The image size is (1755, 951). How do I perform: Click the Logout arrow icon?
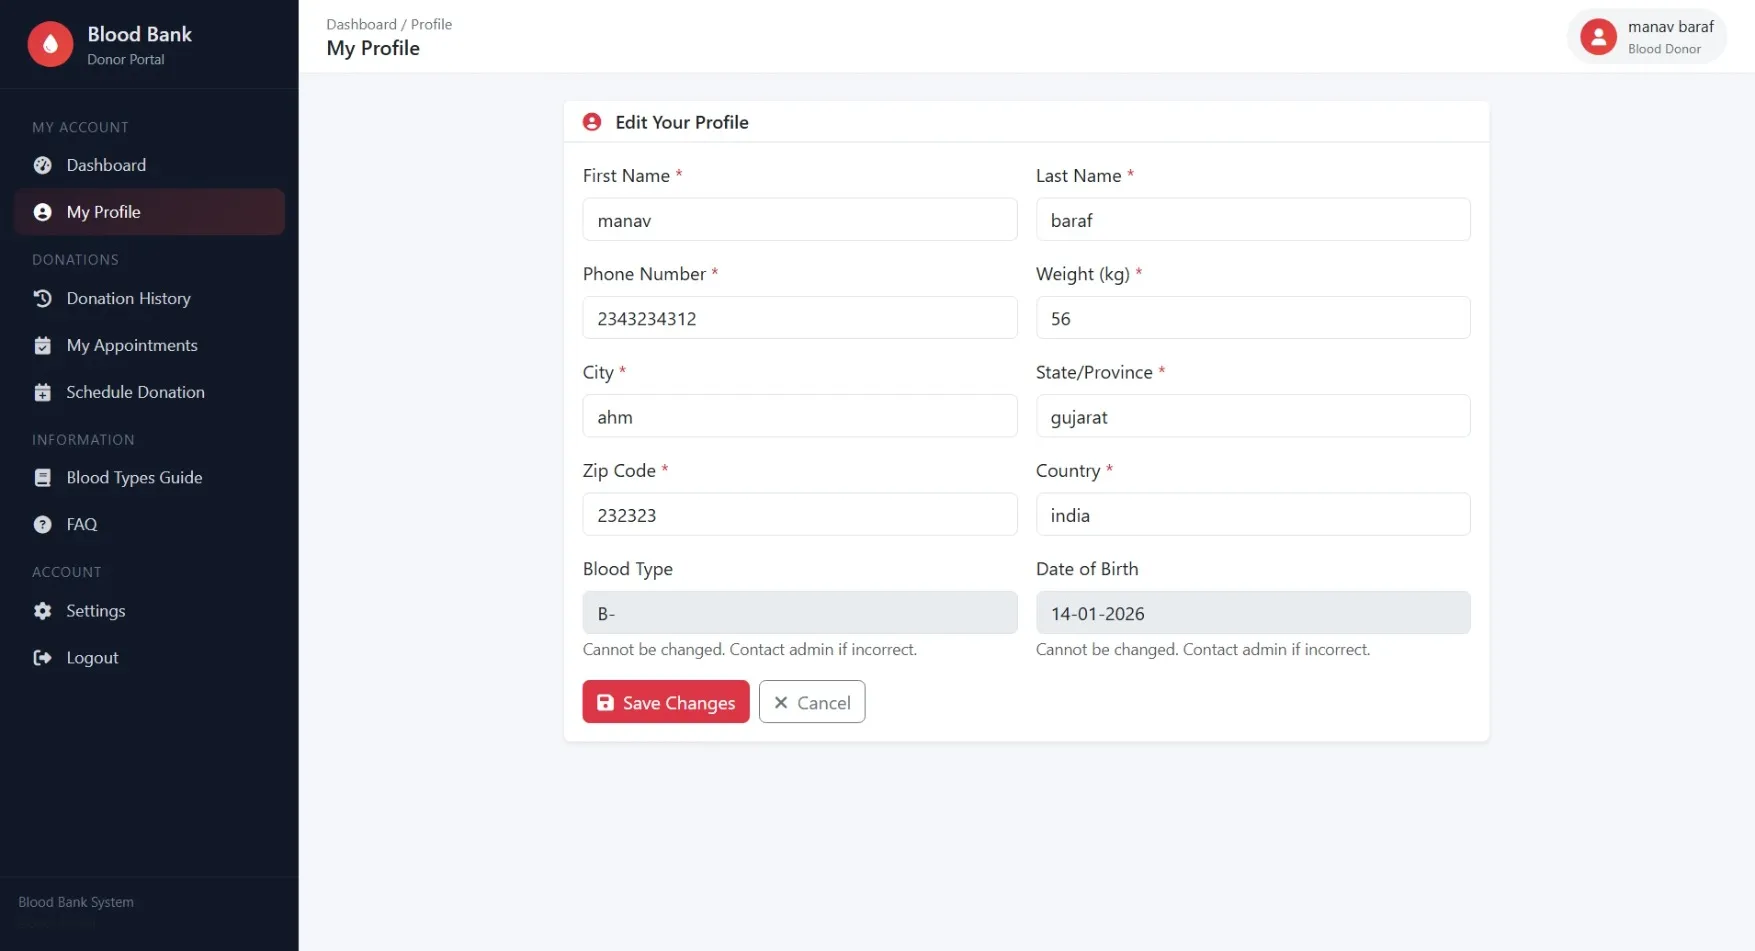coord(42,657)
